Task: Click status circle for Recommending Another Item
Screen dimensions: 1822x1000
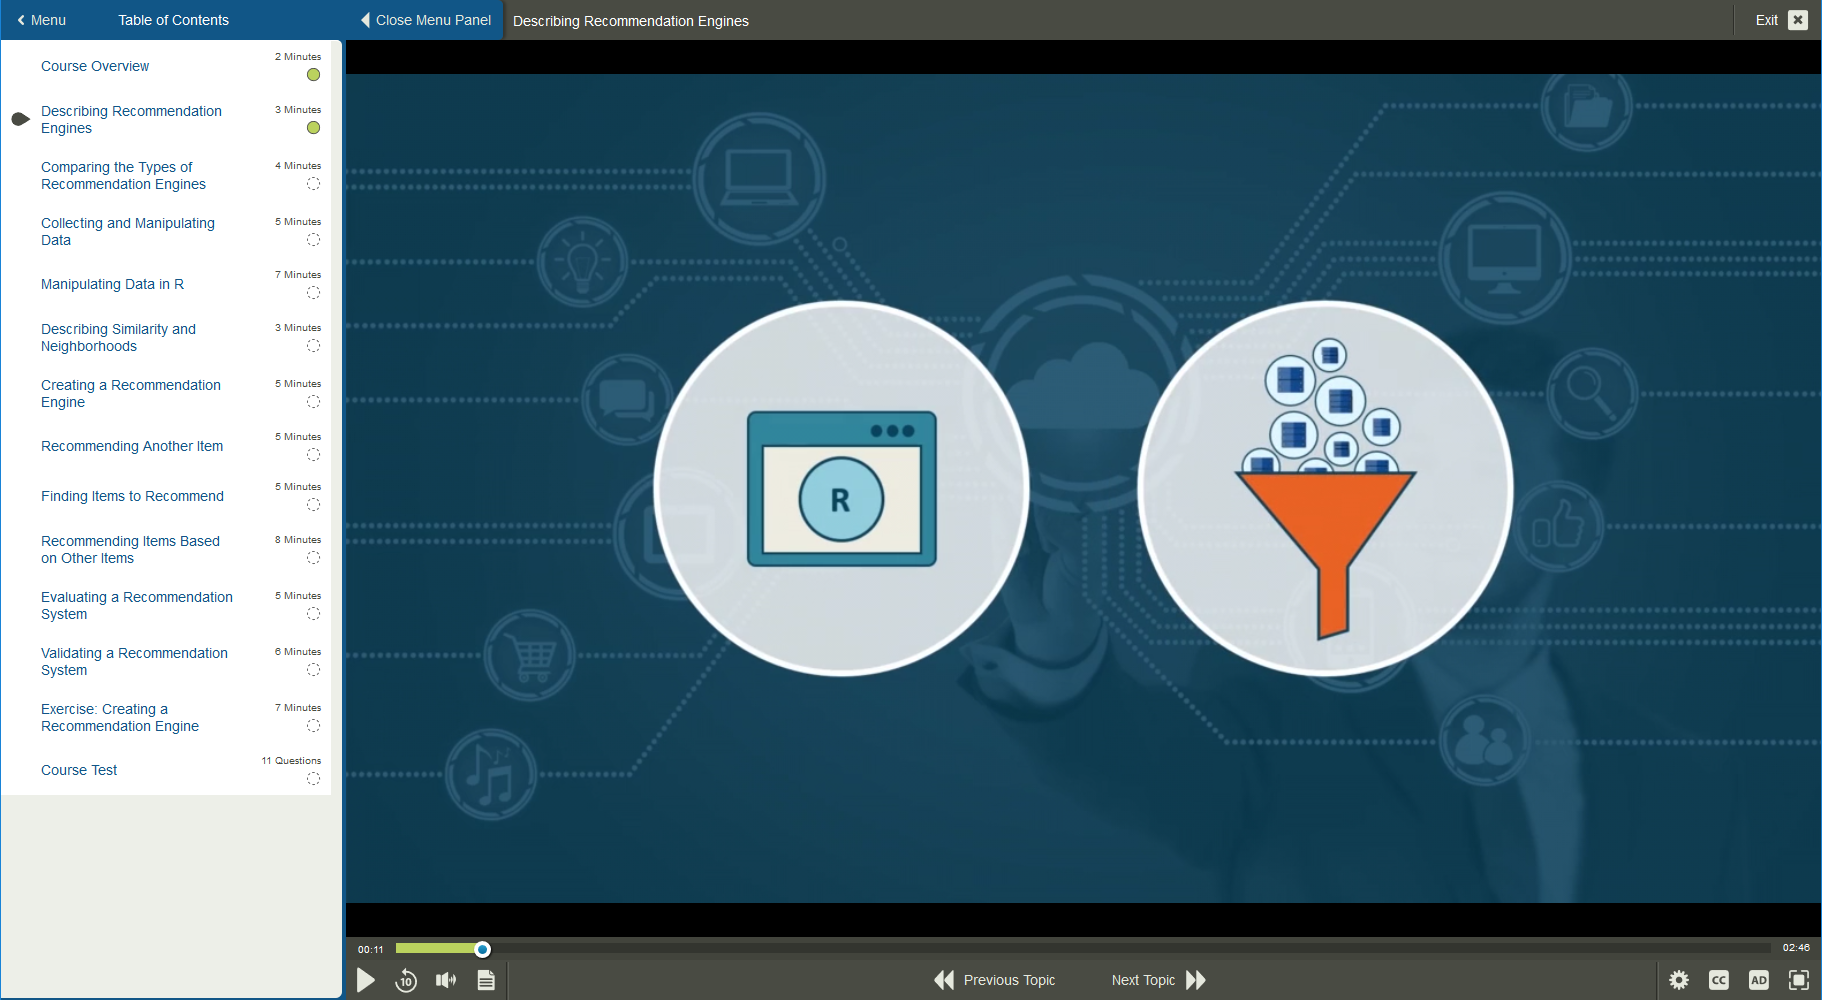Action: pyautogui.click(x=313, y=455)
